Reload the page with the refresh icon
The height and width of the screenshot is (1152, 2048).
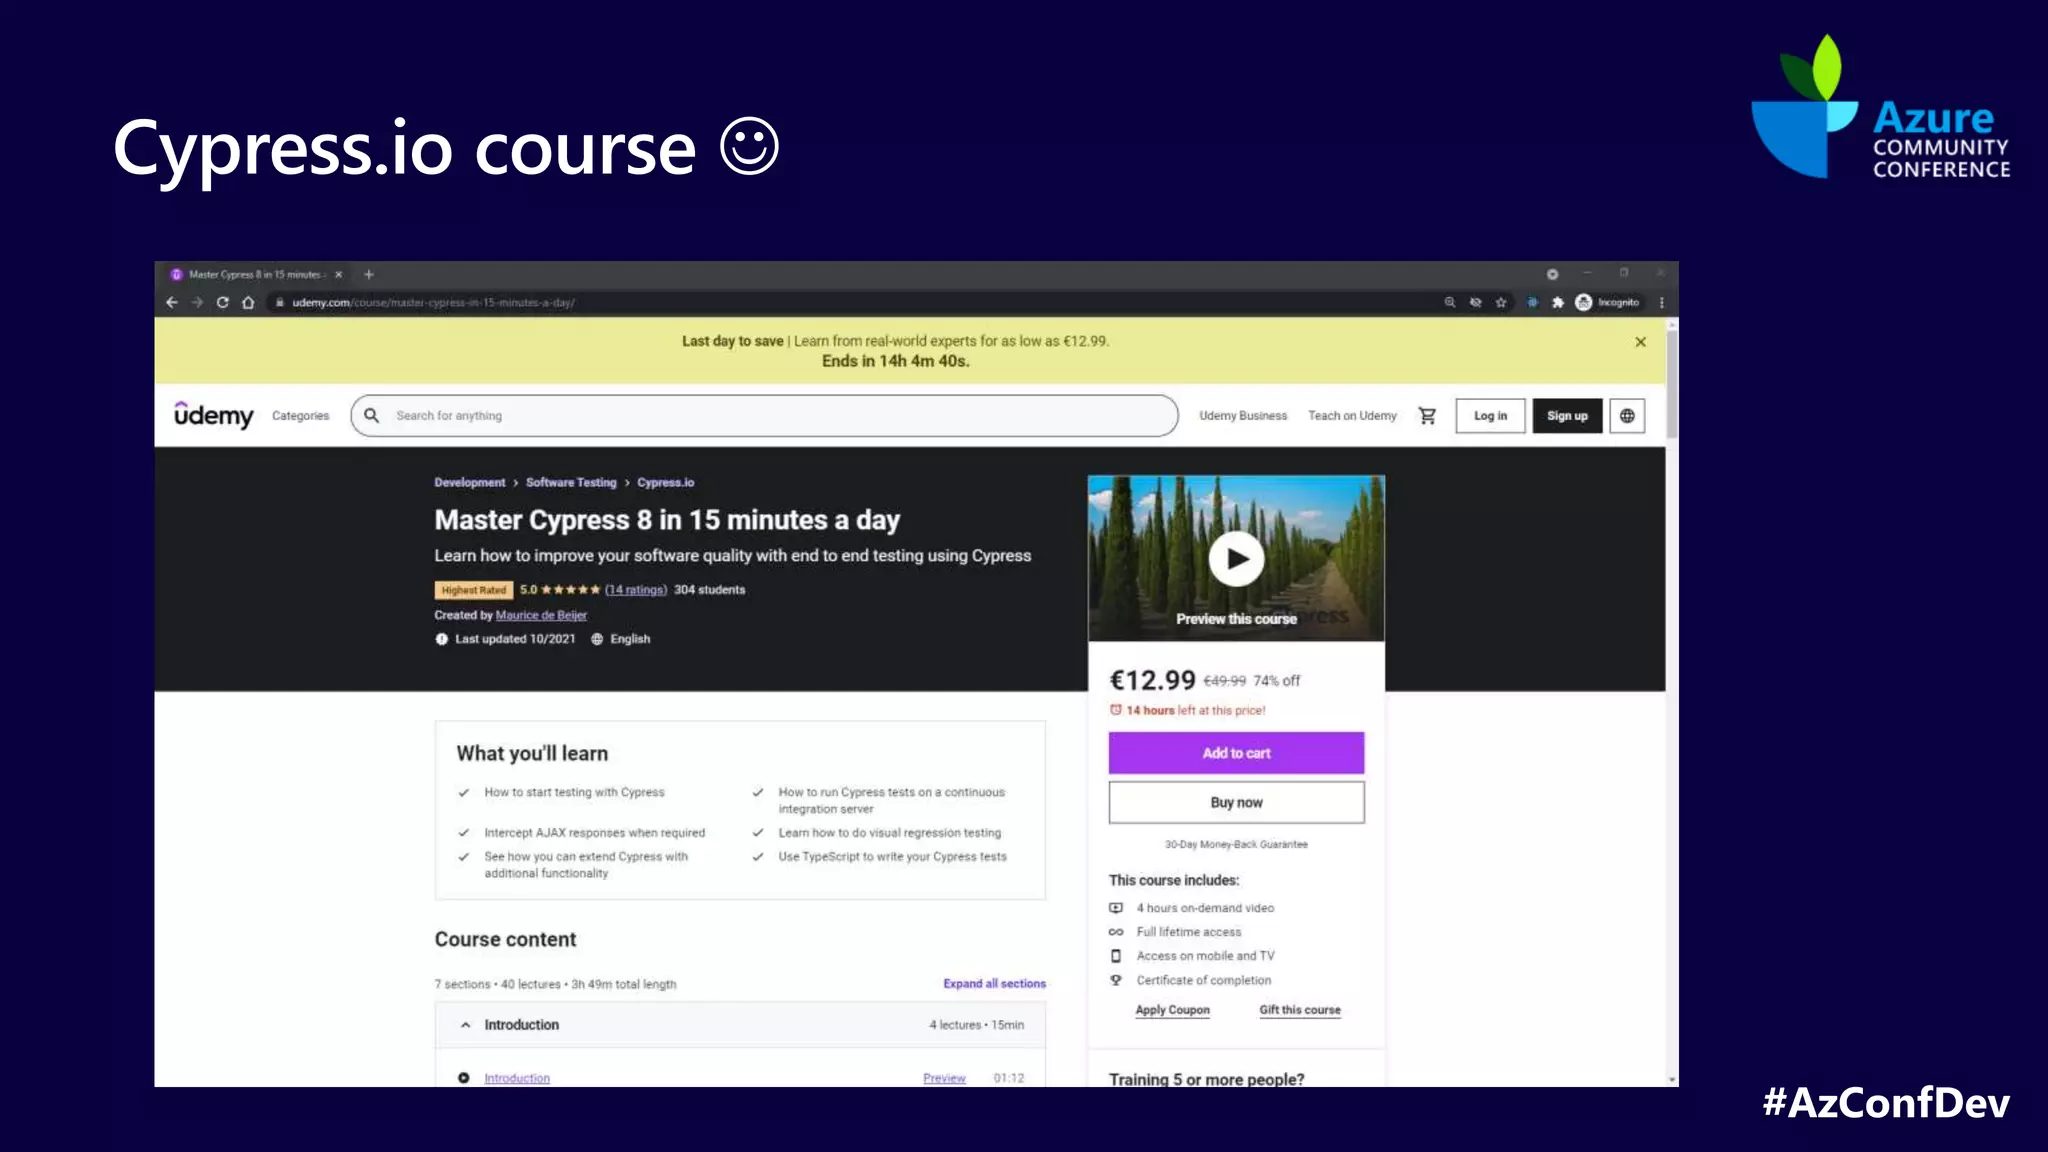click(x=222, y=302)
